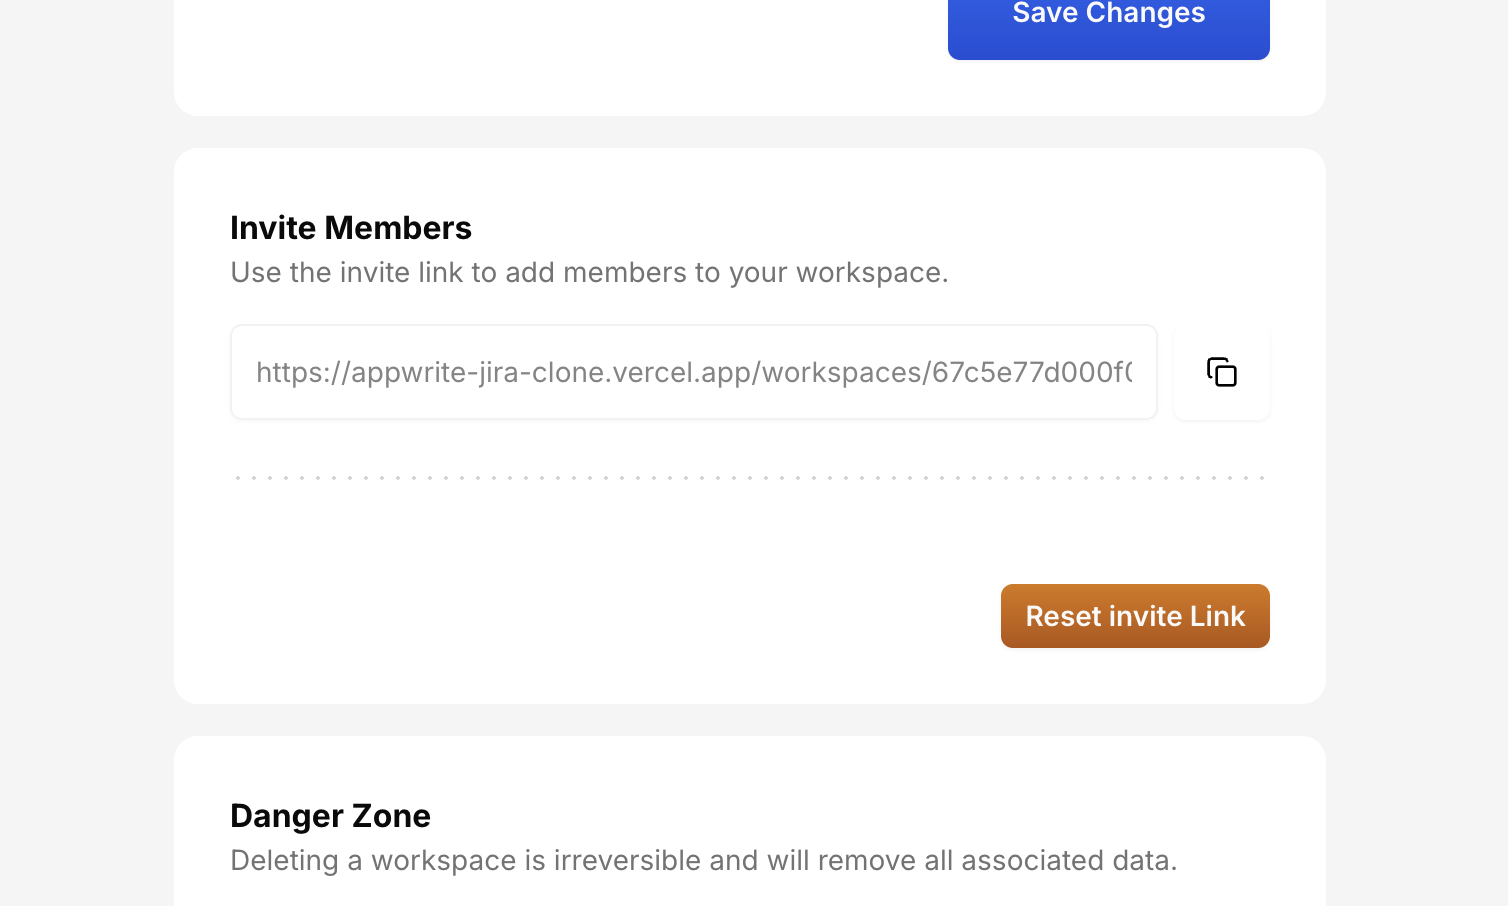The height and width of the screenshot is (906, 1508).
Task: Focus the invite link URL field
Action: tap(693, 372)
